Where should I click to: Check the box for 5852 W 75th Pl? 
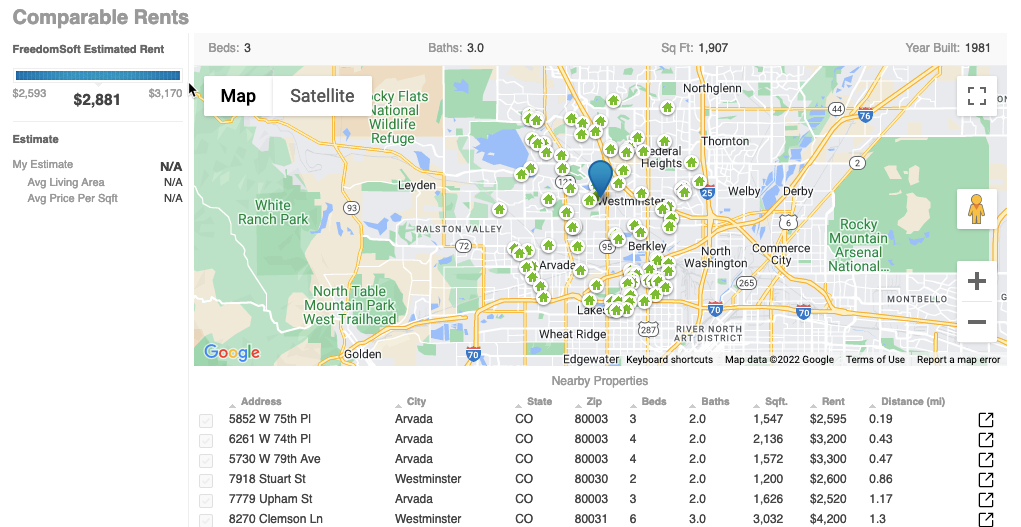tap(206, 420)
